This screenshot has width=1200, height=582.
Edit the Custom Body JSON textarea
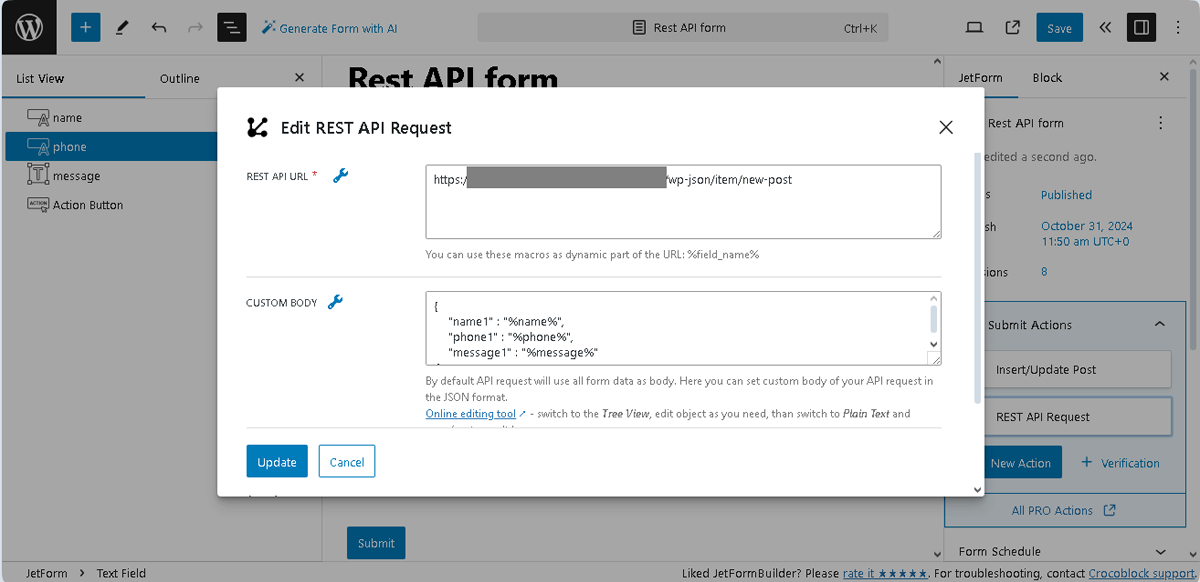[683, 328]
